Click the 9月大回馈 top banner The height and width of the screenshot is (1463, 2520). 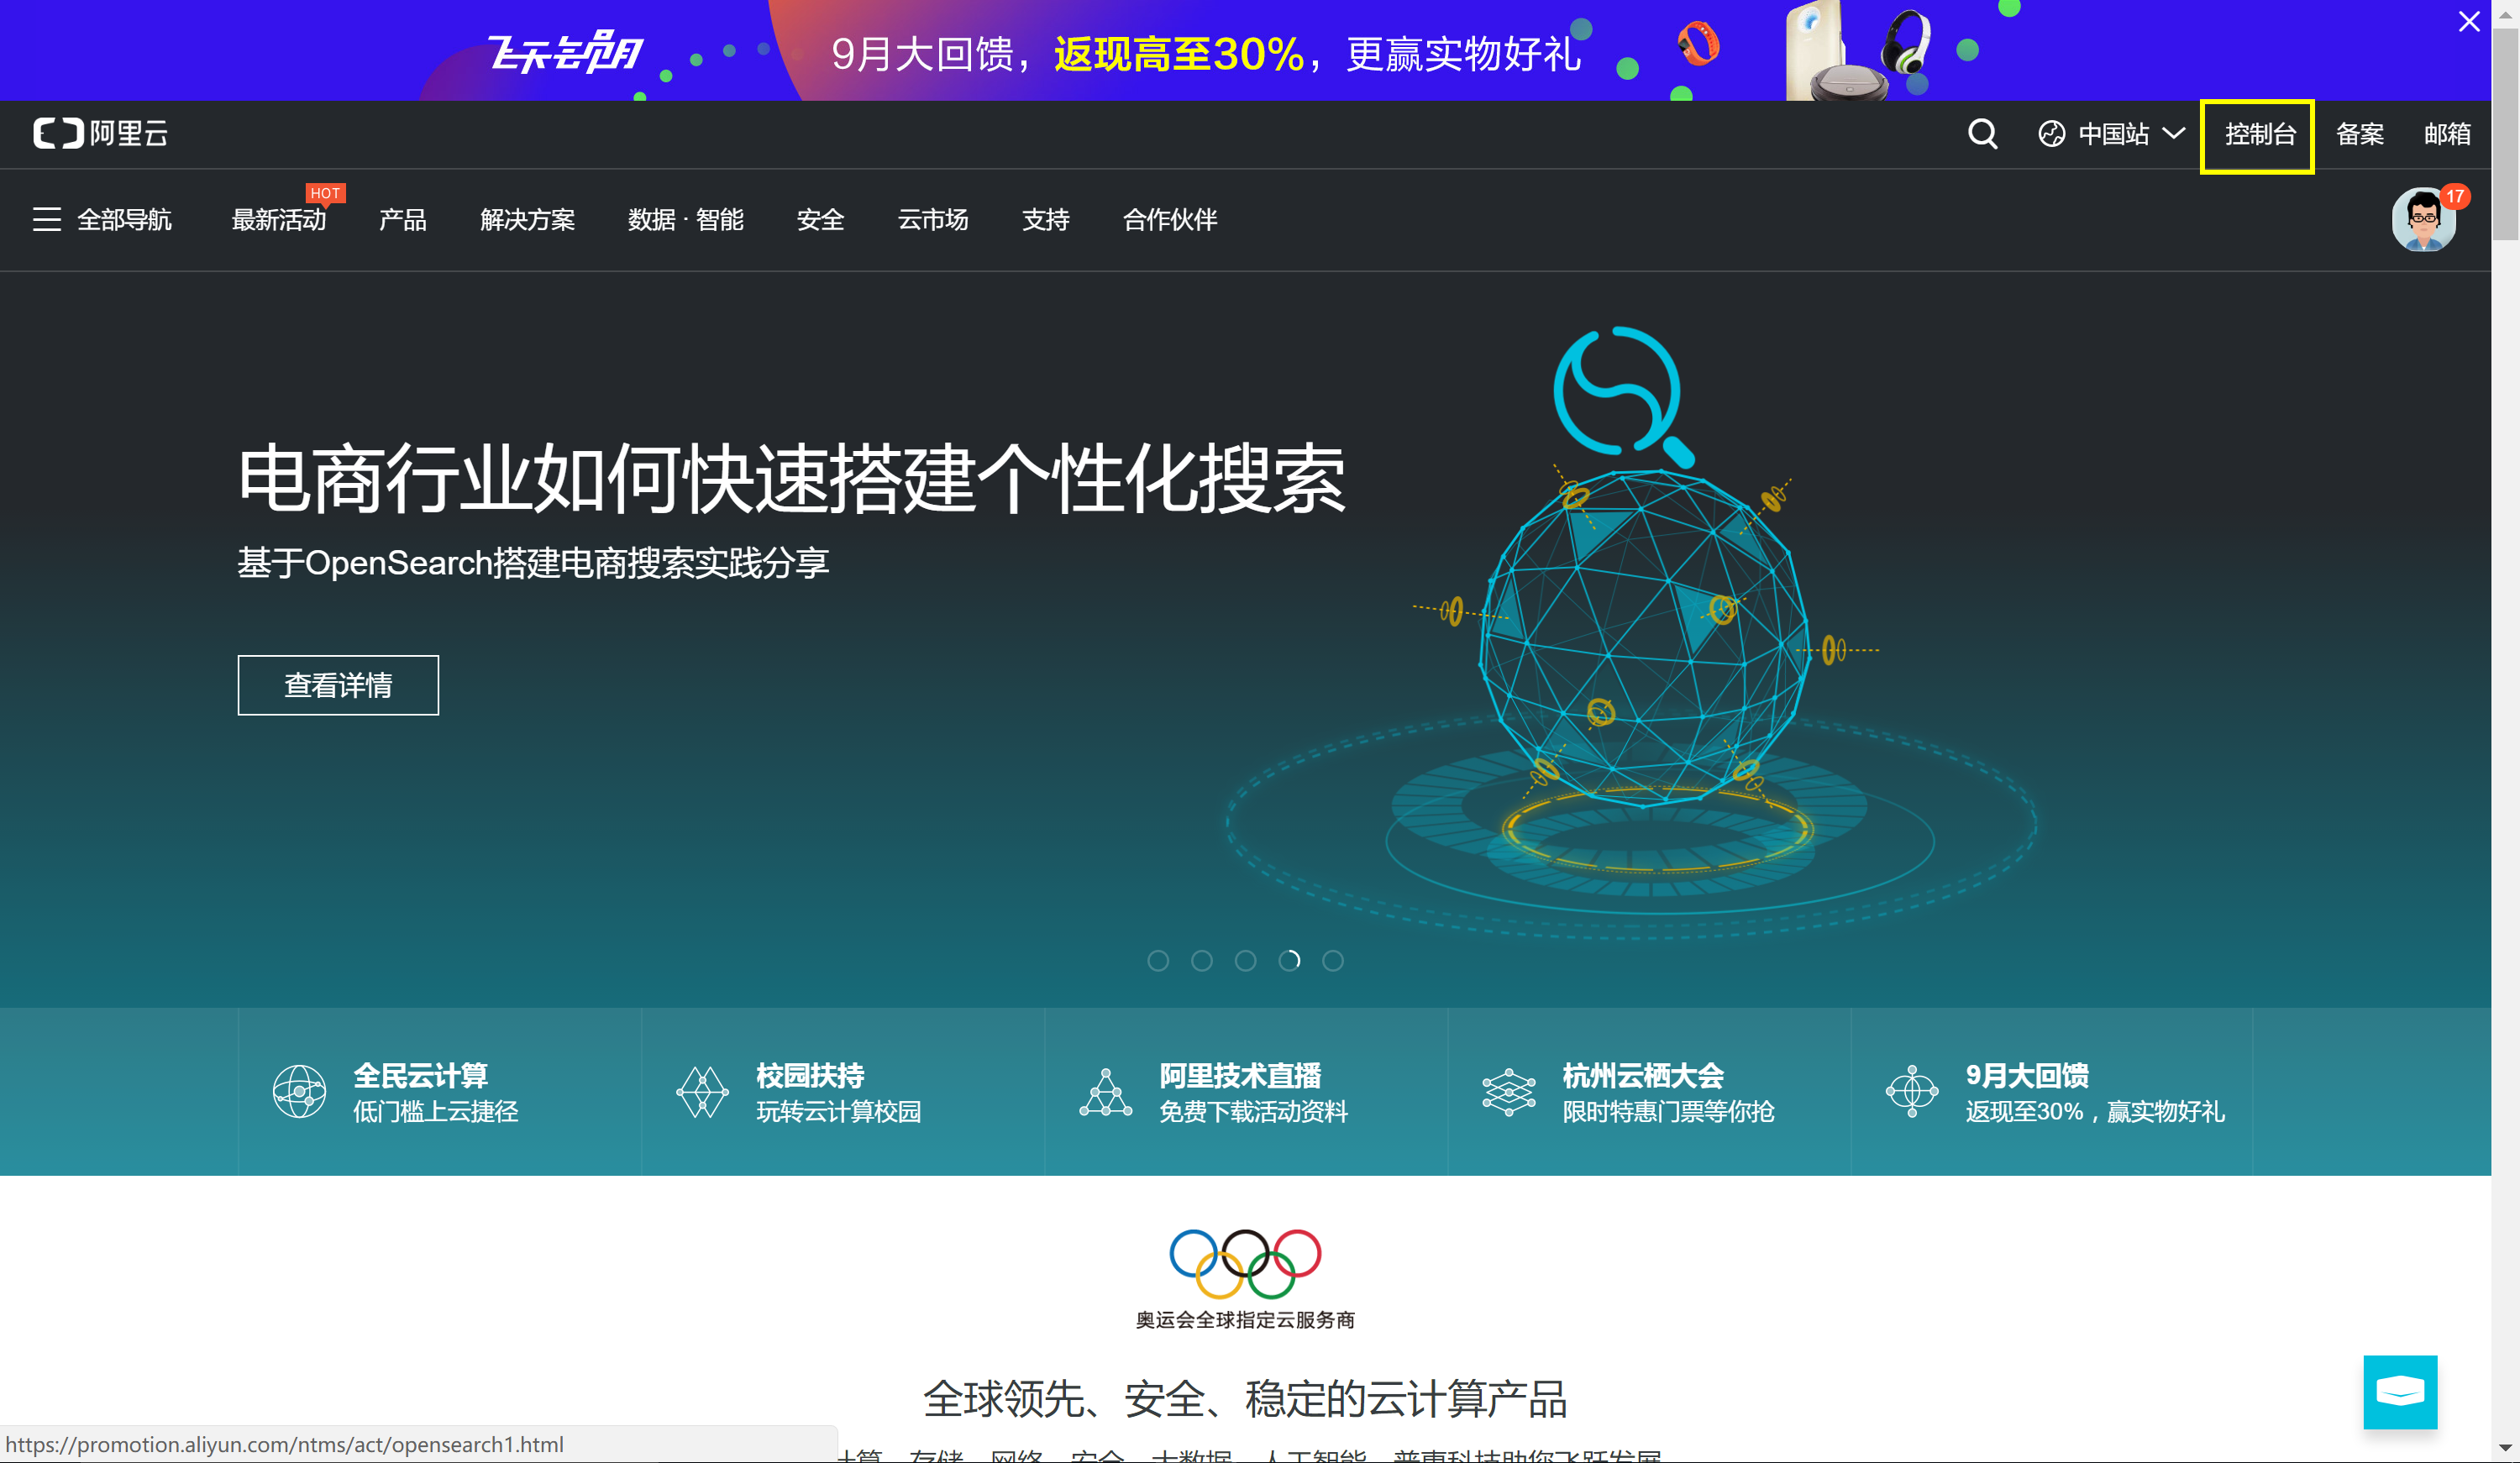[x=1245, y=50]
